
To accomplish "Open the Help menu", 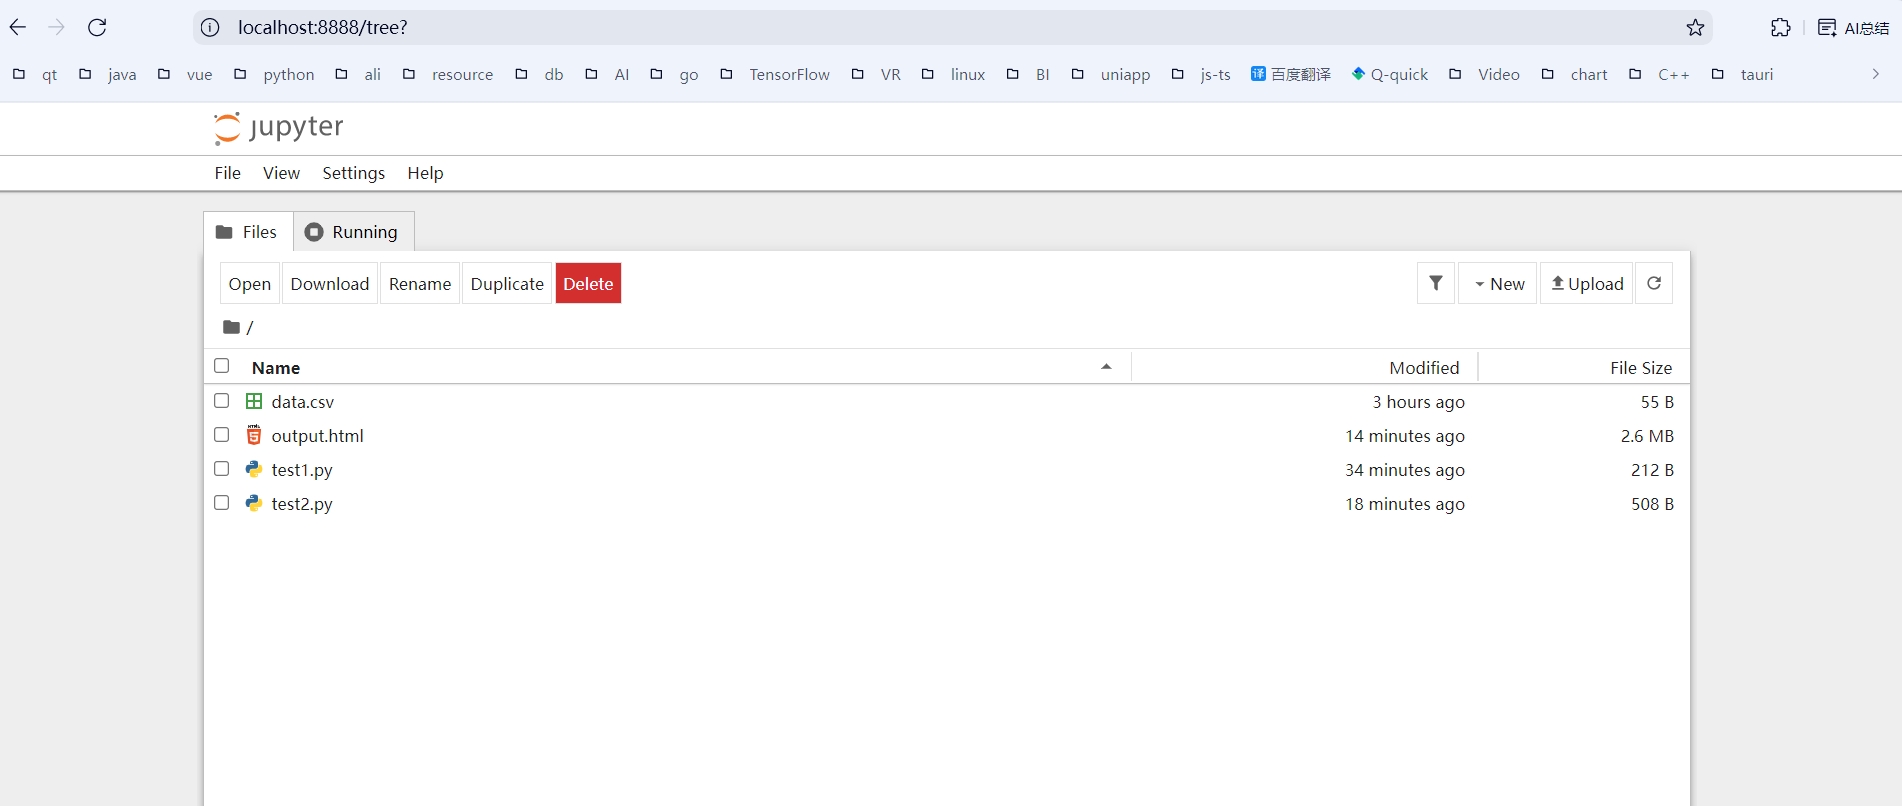I will coord(425,173).
